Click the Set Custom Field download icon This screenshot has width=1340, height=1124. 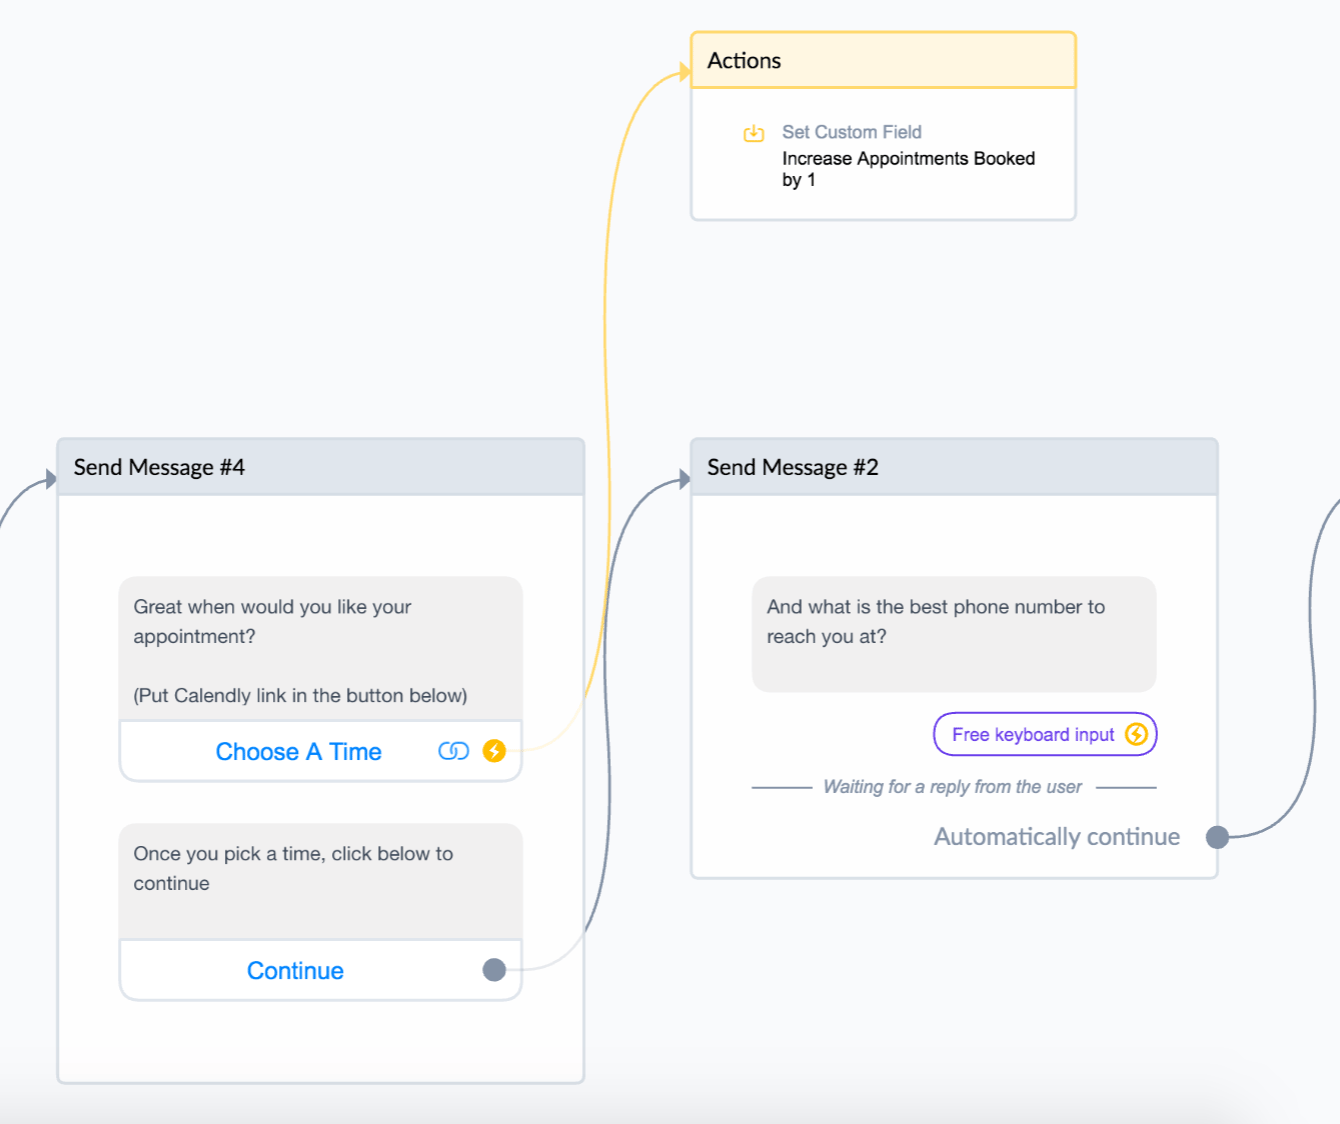(x=754, y=133)
